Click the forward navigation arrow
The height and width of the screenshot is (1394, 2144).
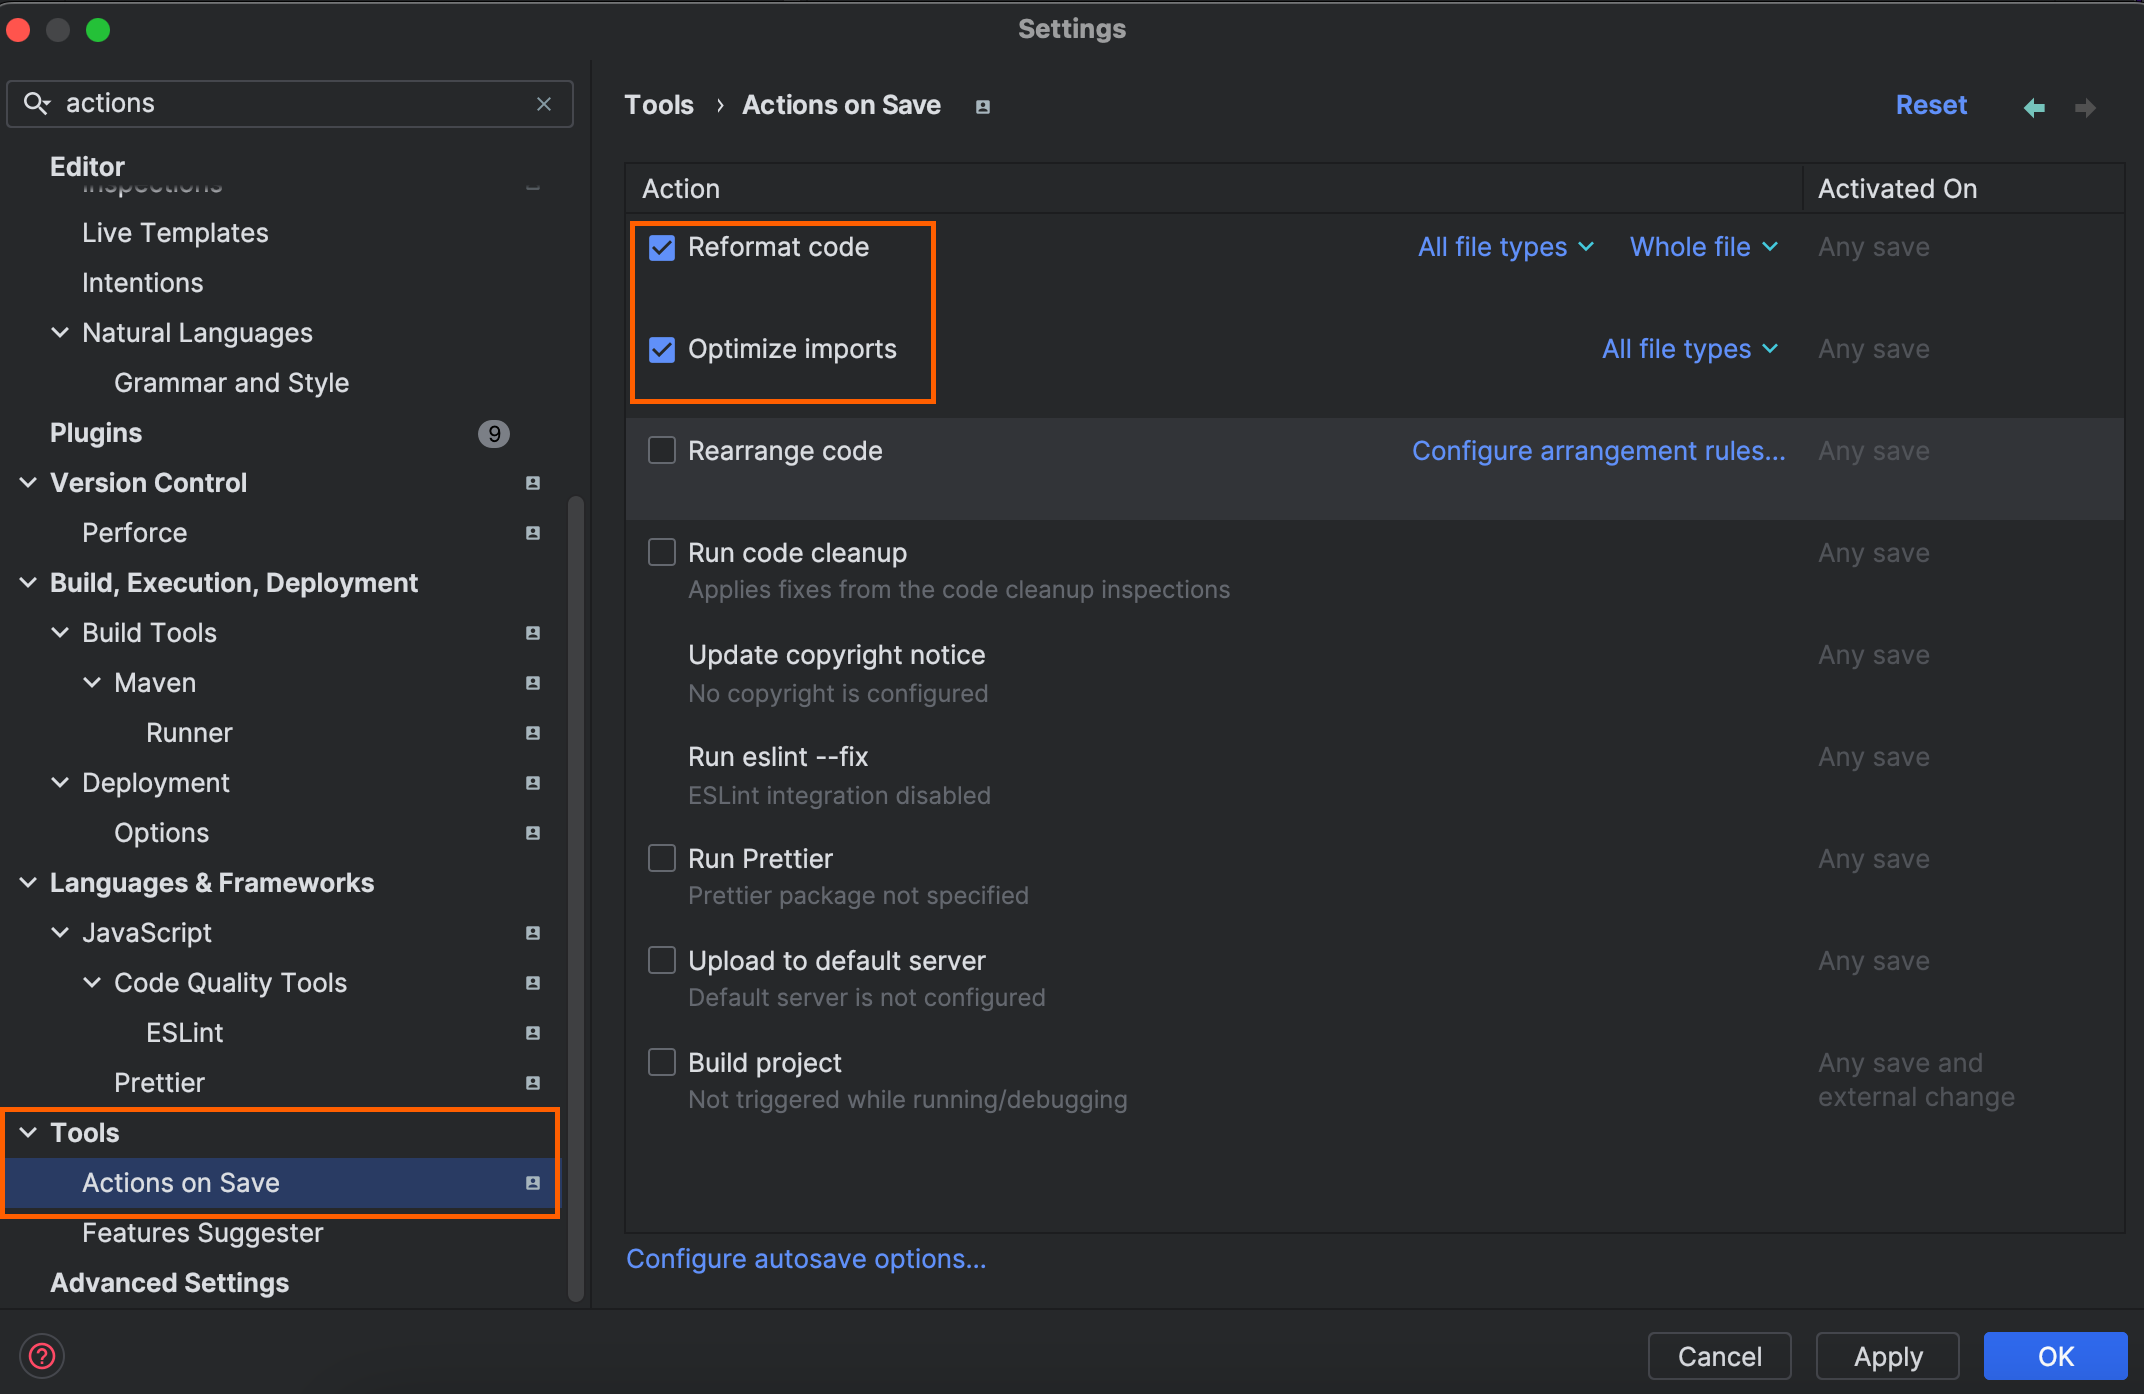point(2085,107)
